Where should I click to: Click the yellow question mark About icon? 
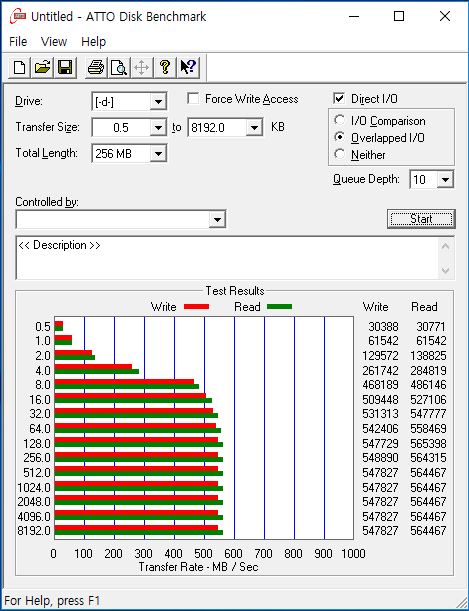pyautogui.click(x=165, y=68)
